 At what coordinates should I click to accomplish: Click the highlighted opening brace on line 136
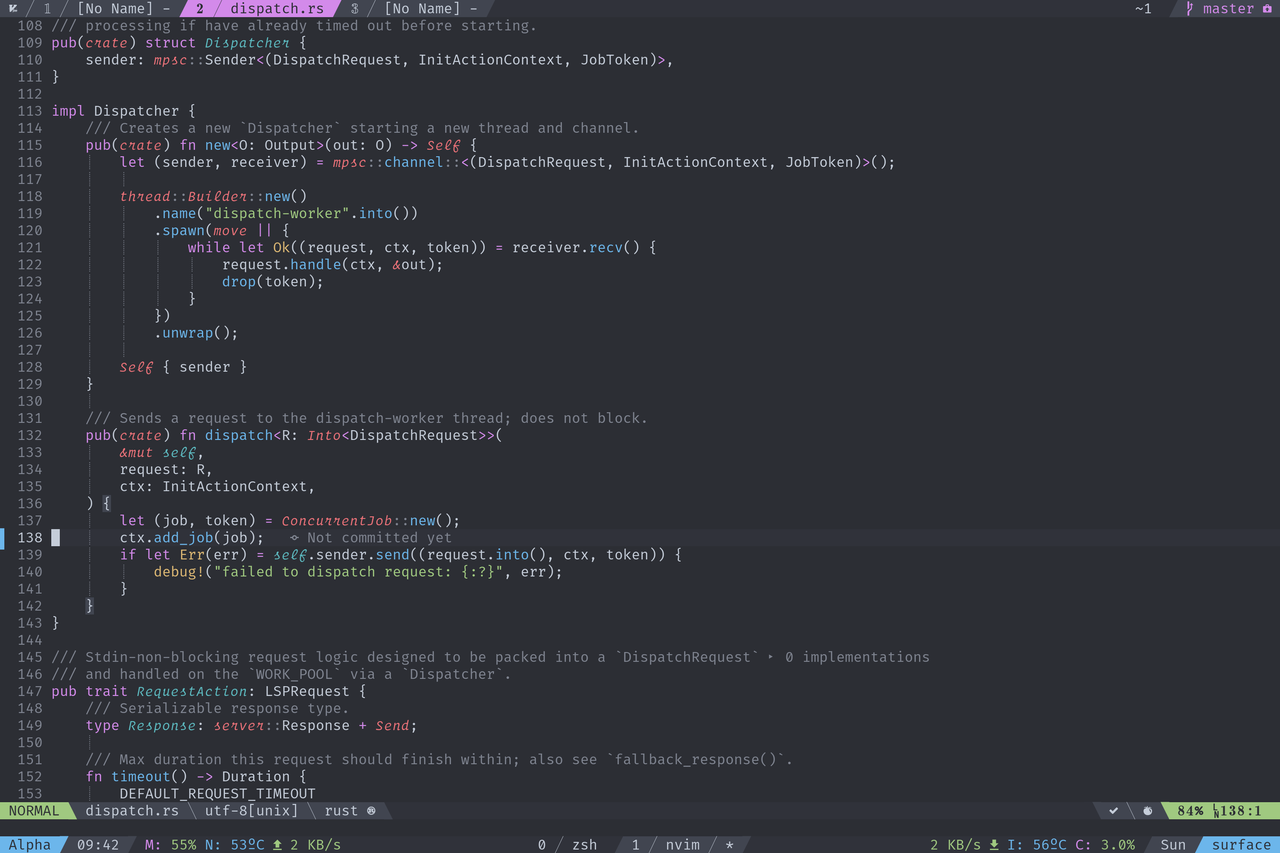click(x=107, y=503)
